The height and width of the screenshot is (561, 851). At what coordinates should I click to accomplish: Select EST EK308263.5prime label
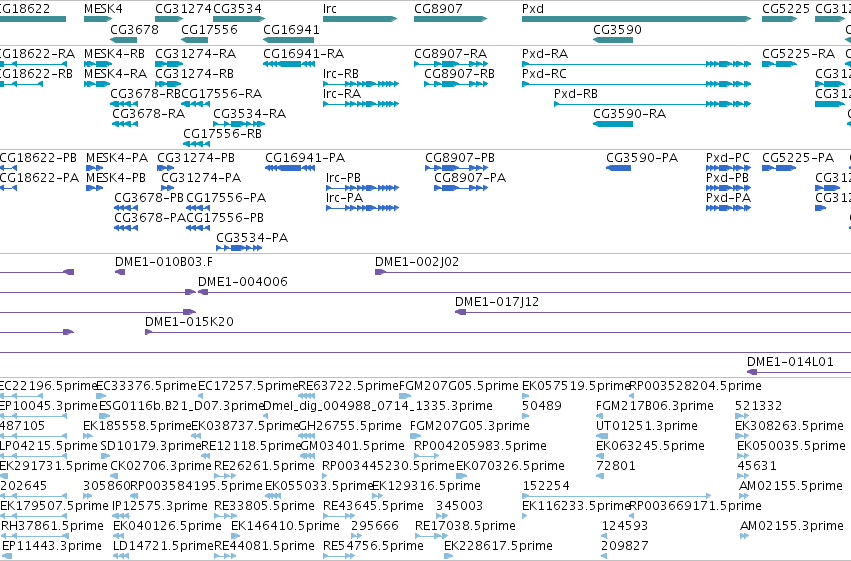(x=789, y=426)
